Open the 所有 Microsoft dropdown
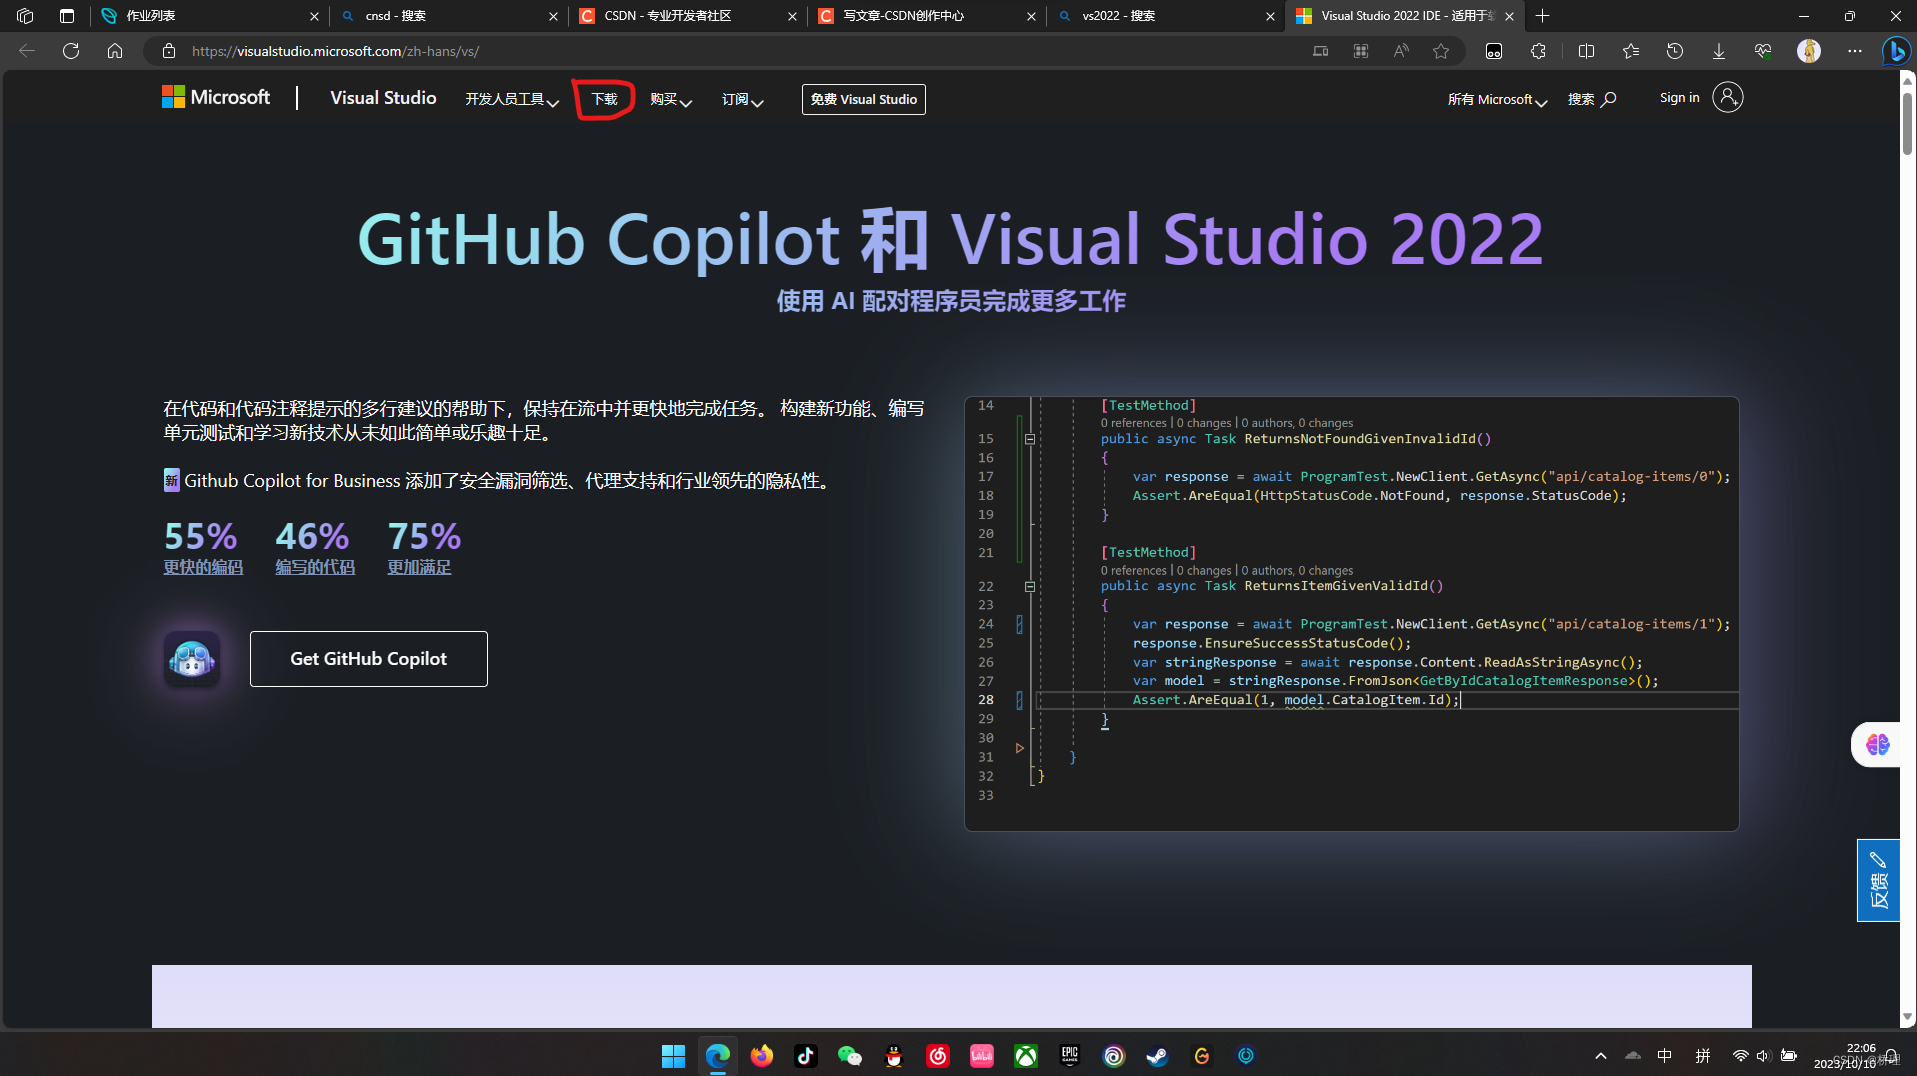 tap(1496, 99)
